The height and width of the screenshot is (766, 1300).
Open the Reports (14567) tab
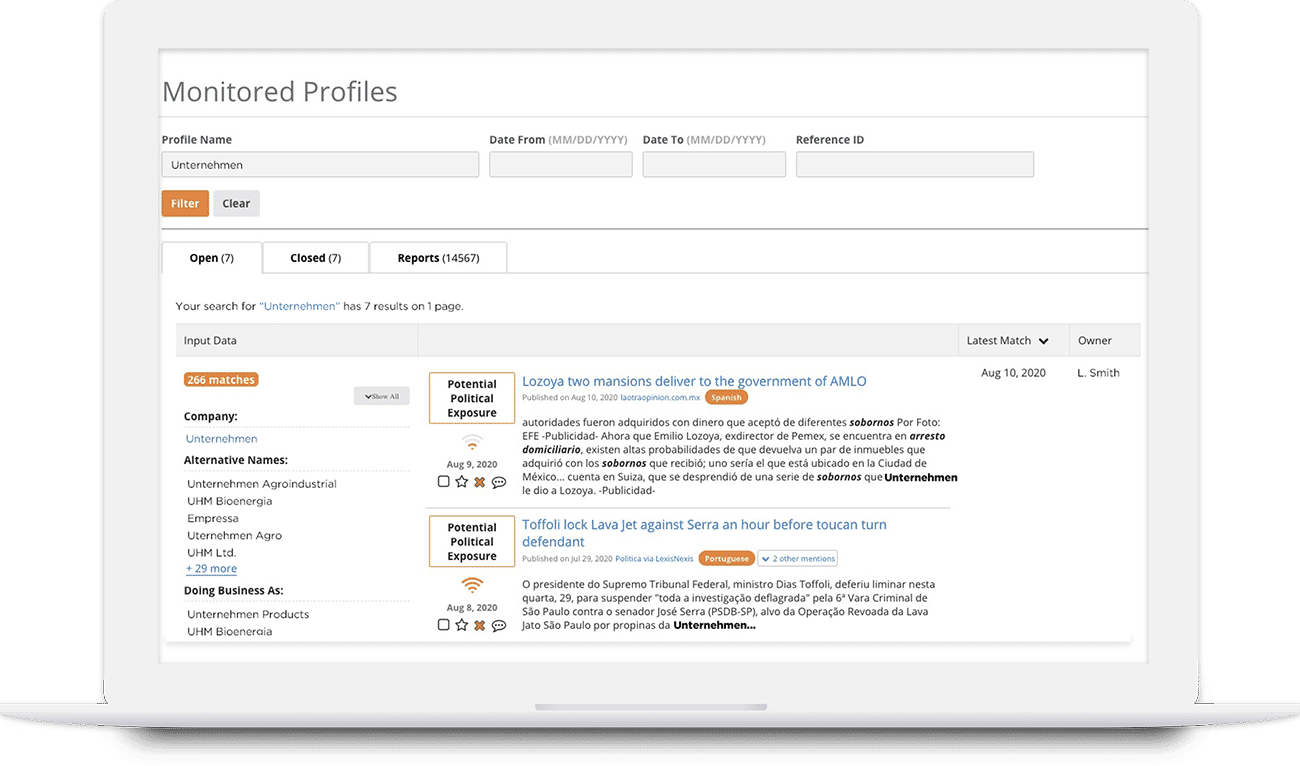click(438, 258)
